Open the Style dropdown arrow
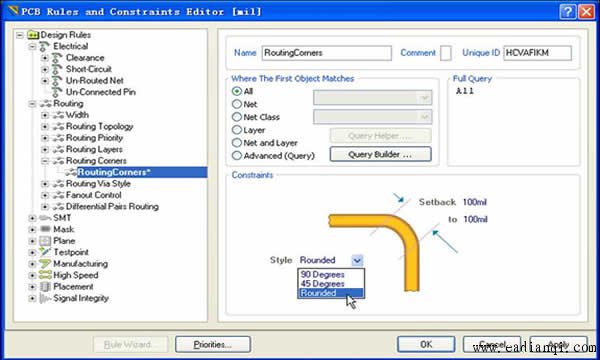This screenshot has width=600, height=360. 357,261
